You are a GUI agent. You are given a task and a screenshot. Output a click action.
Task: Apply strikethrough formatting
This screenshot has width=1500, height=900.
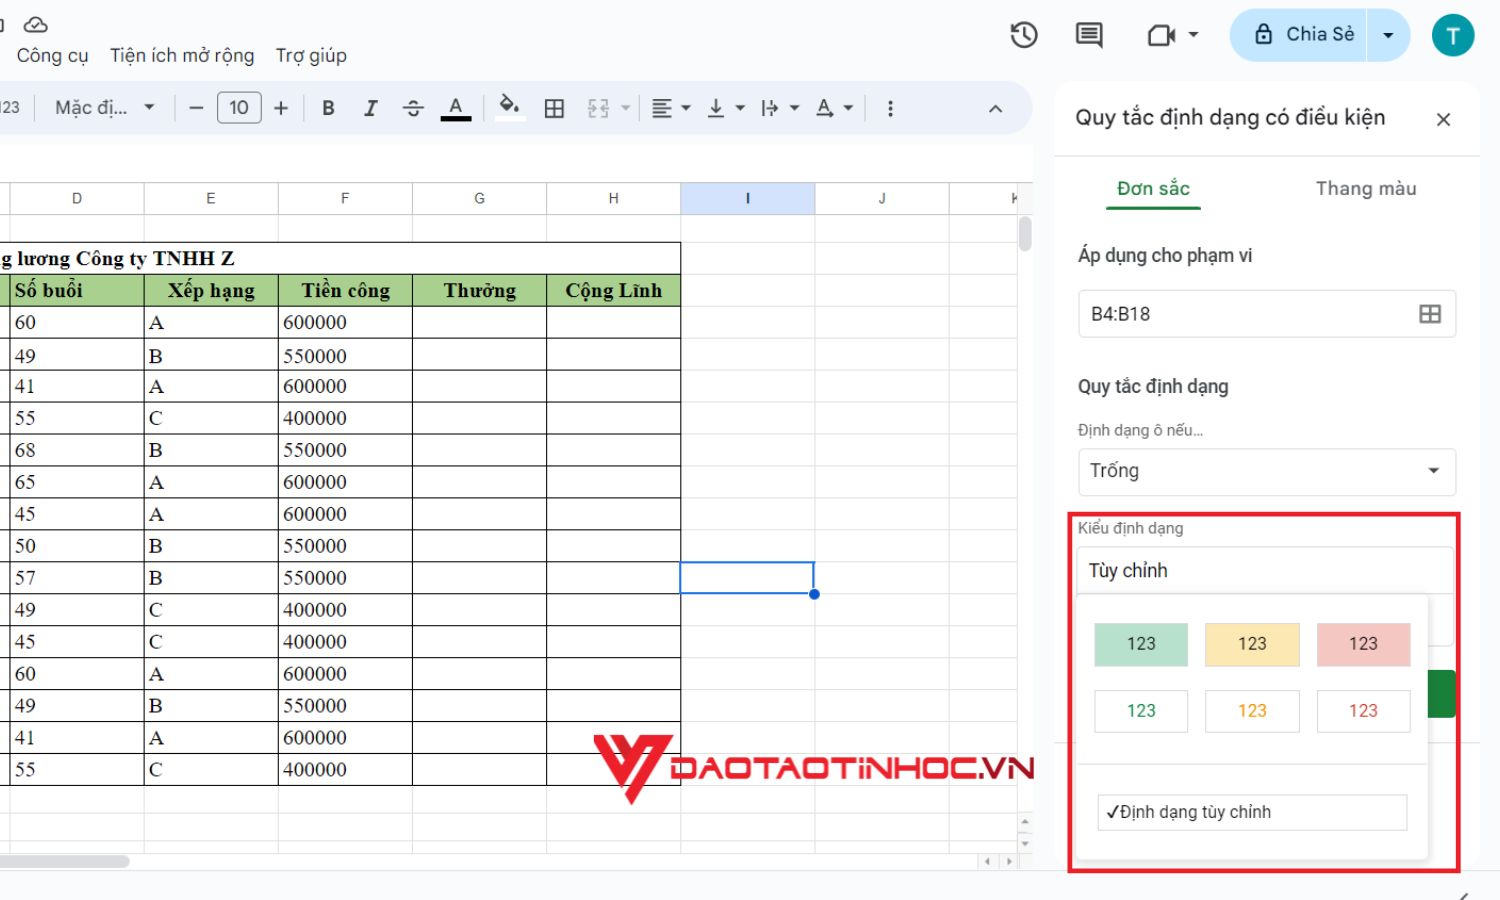413,108
